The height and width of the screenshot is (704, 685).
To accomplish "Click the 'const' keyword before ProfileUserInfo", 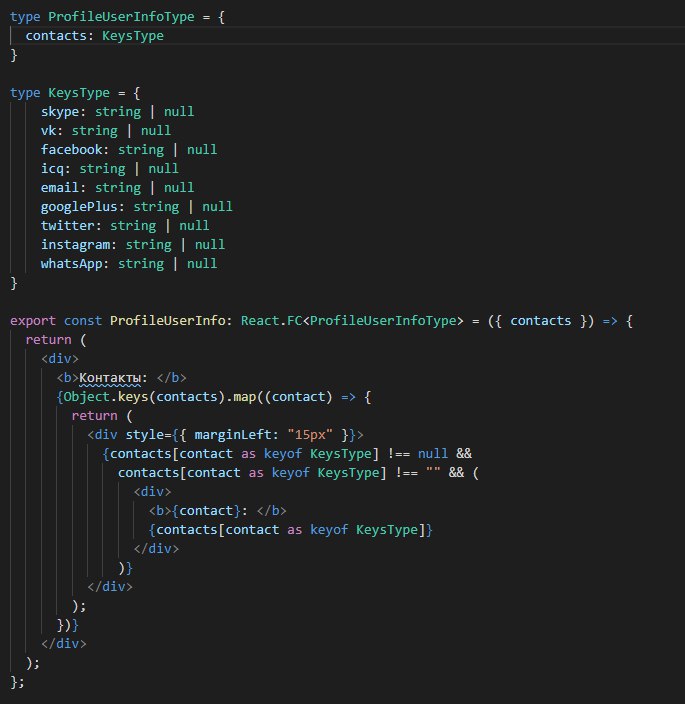I will click(83, 321).
